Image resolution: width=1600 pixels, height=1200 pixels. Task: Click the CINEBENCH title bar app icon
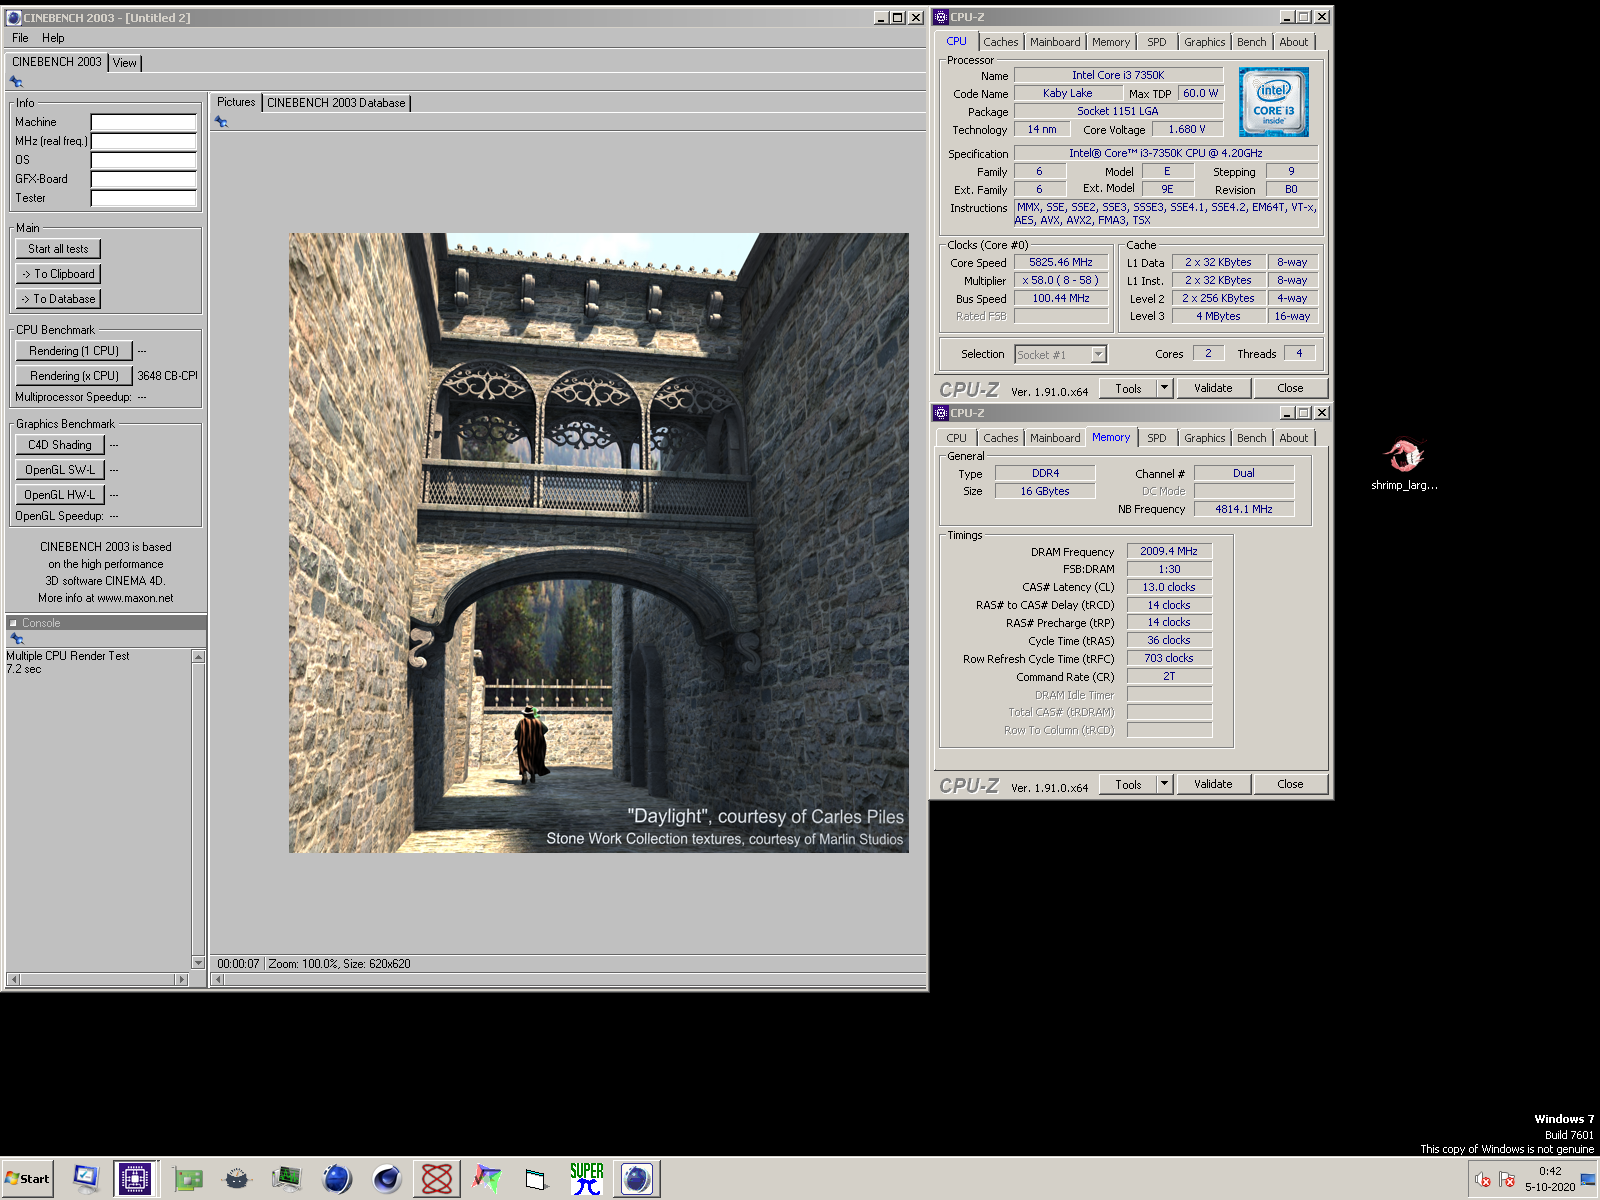[x=14, y=18]
